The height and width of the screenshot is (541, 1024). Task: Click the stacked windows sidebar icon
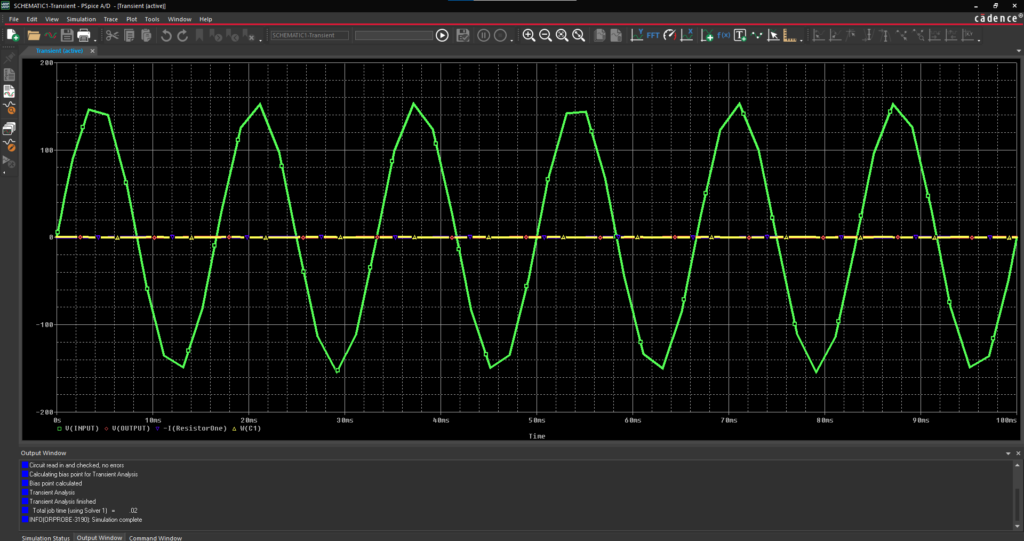(9, 128)
